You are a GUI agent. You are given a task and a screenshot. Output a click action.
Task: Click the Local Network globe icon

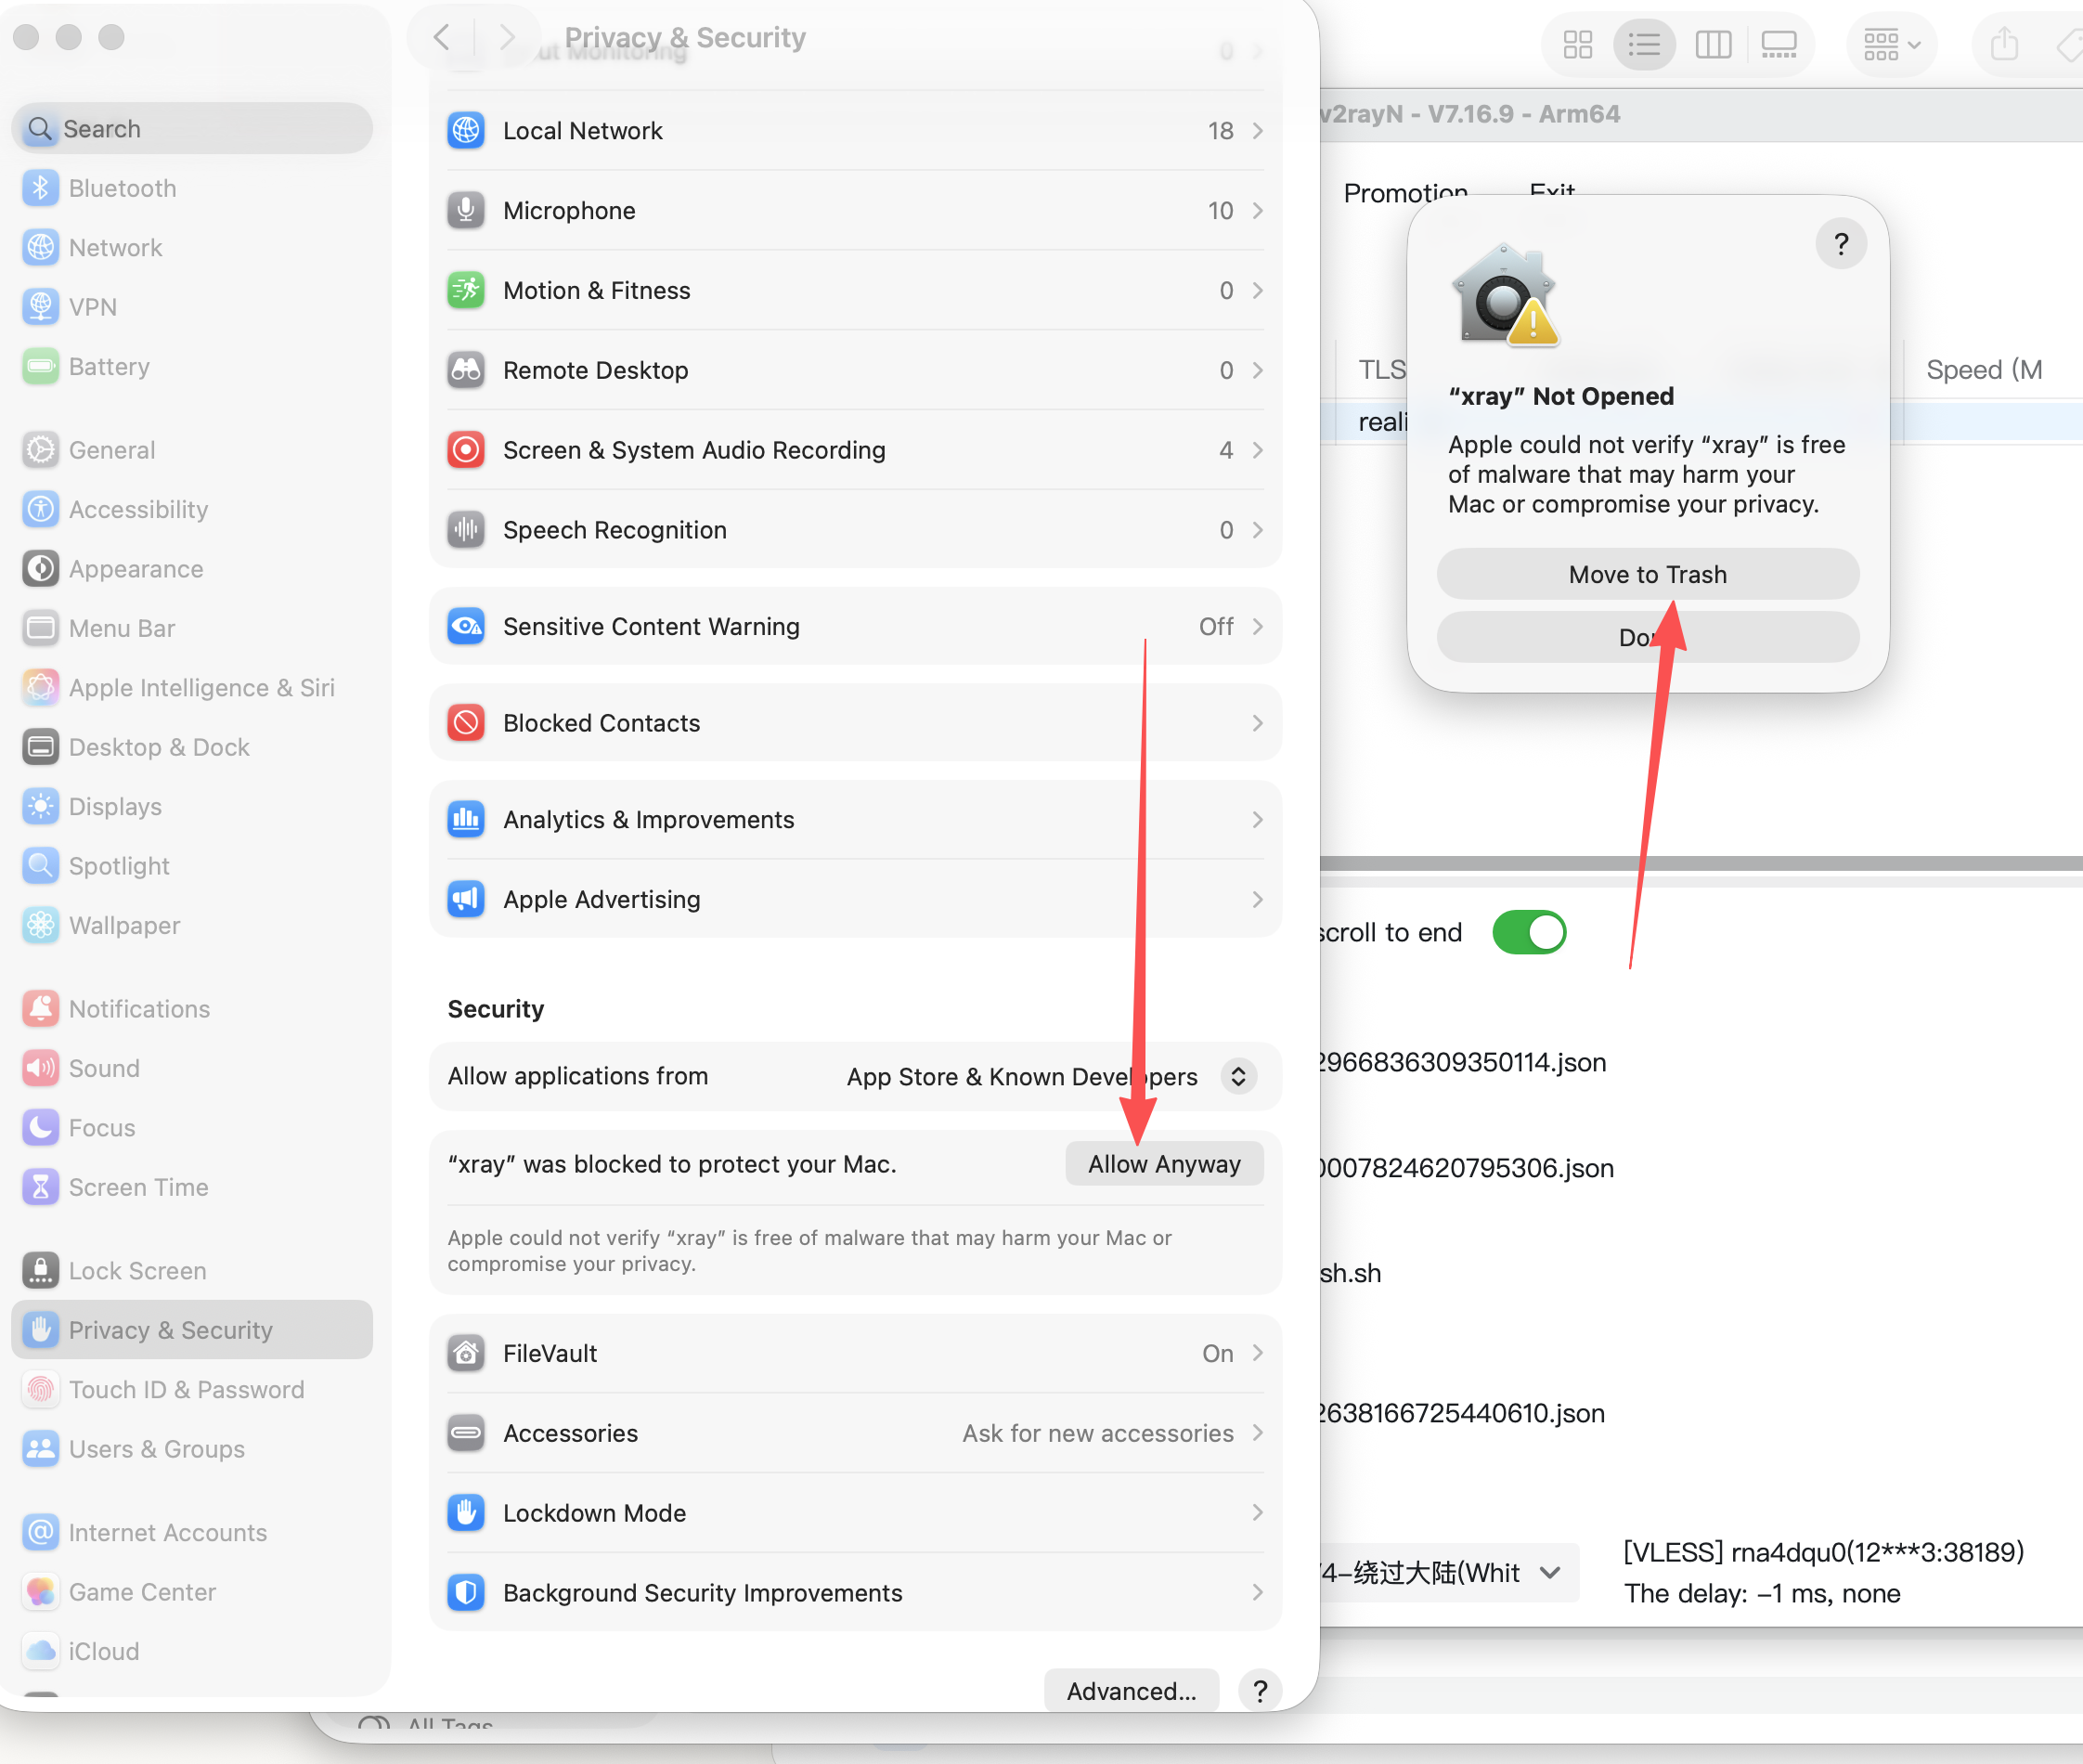(x=466, y=130)
